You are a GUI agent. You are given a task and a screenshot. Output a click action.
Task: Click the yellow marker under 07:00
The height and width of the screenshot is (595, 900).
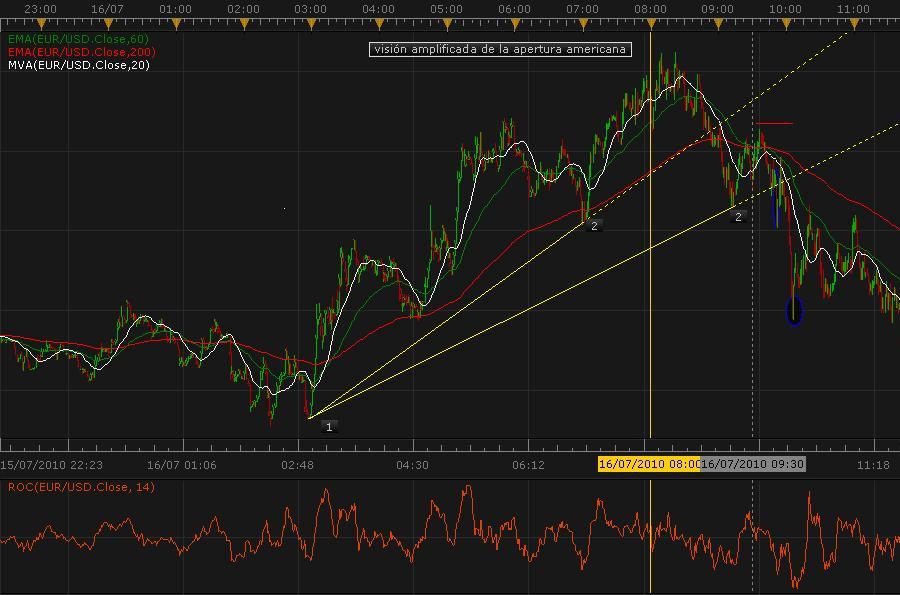pyautogui.click(x=584, y=24)
